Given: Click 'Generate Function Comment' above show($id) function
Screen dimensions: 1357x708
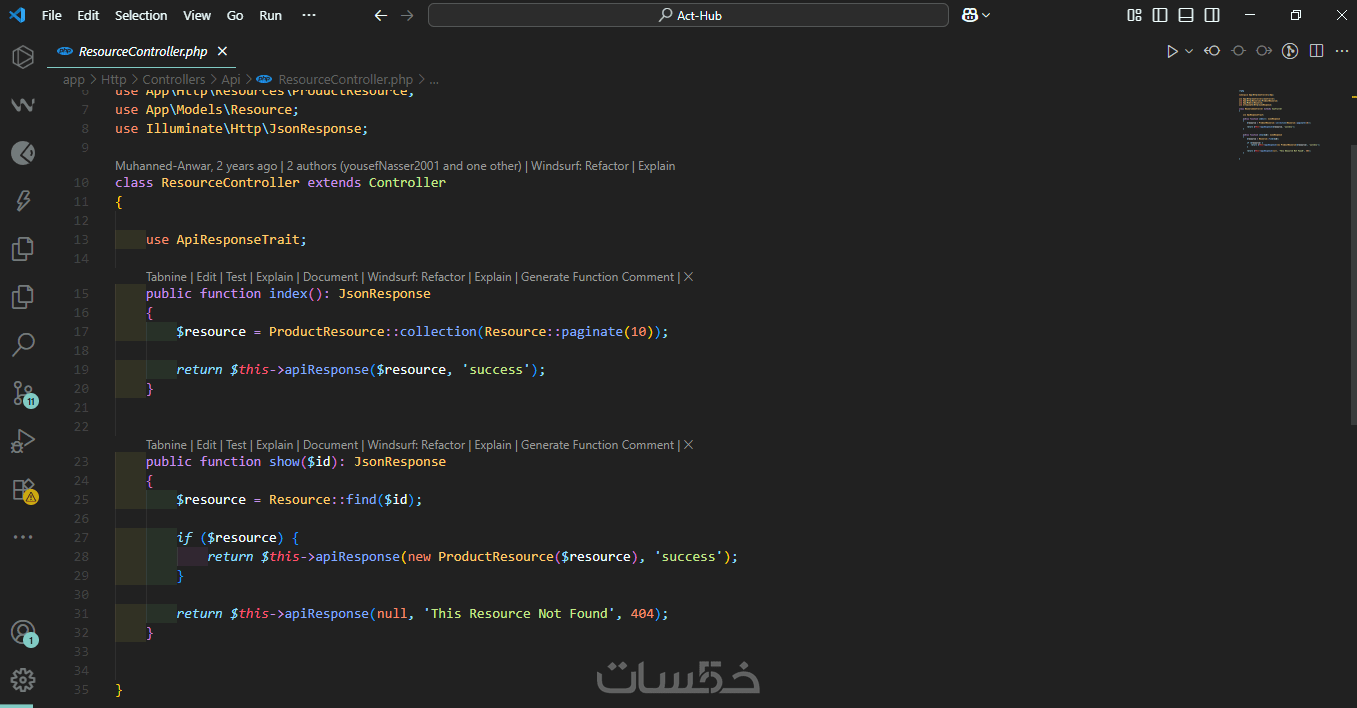Looking at the screenshot, I should (x=598, y=445).
